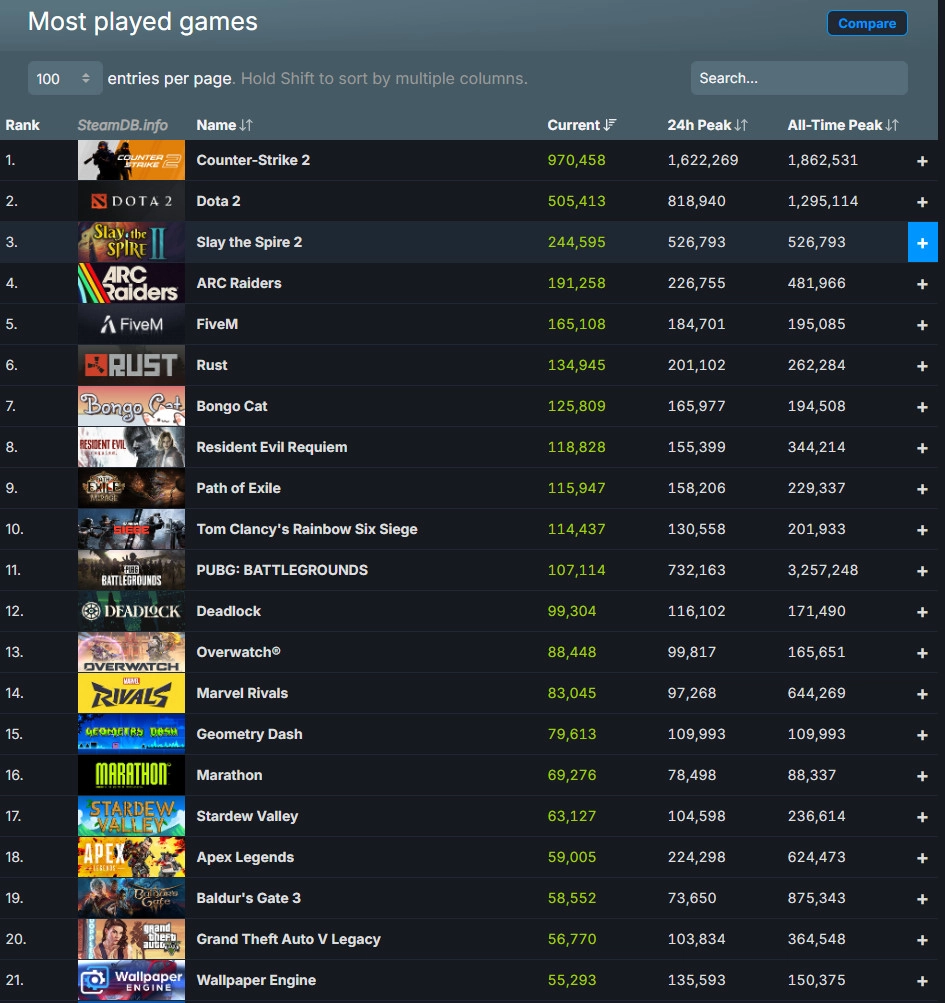Click the plus icon for Baldur's Gate 3
This screenshot has height=1003, width=945.
[922, 899]
